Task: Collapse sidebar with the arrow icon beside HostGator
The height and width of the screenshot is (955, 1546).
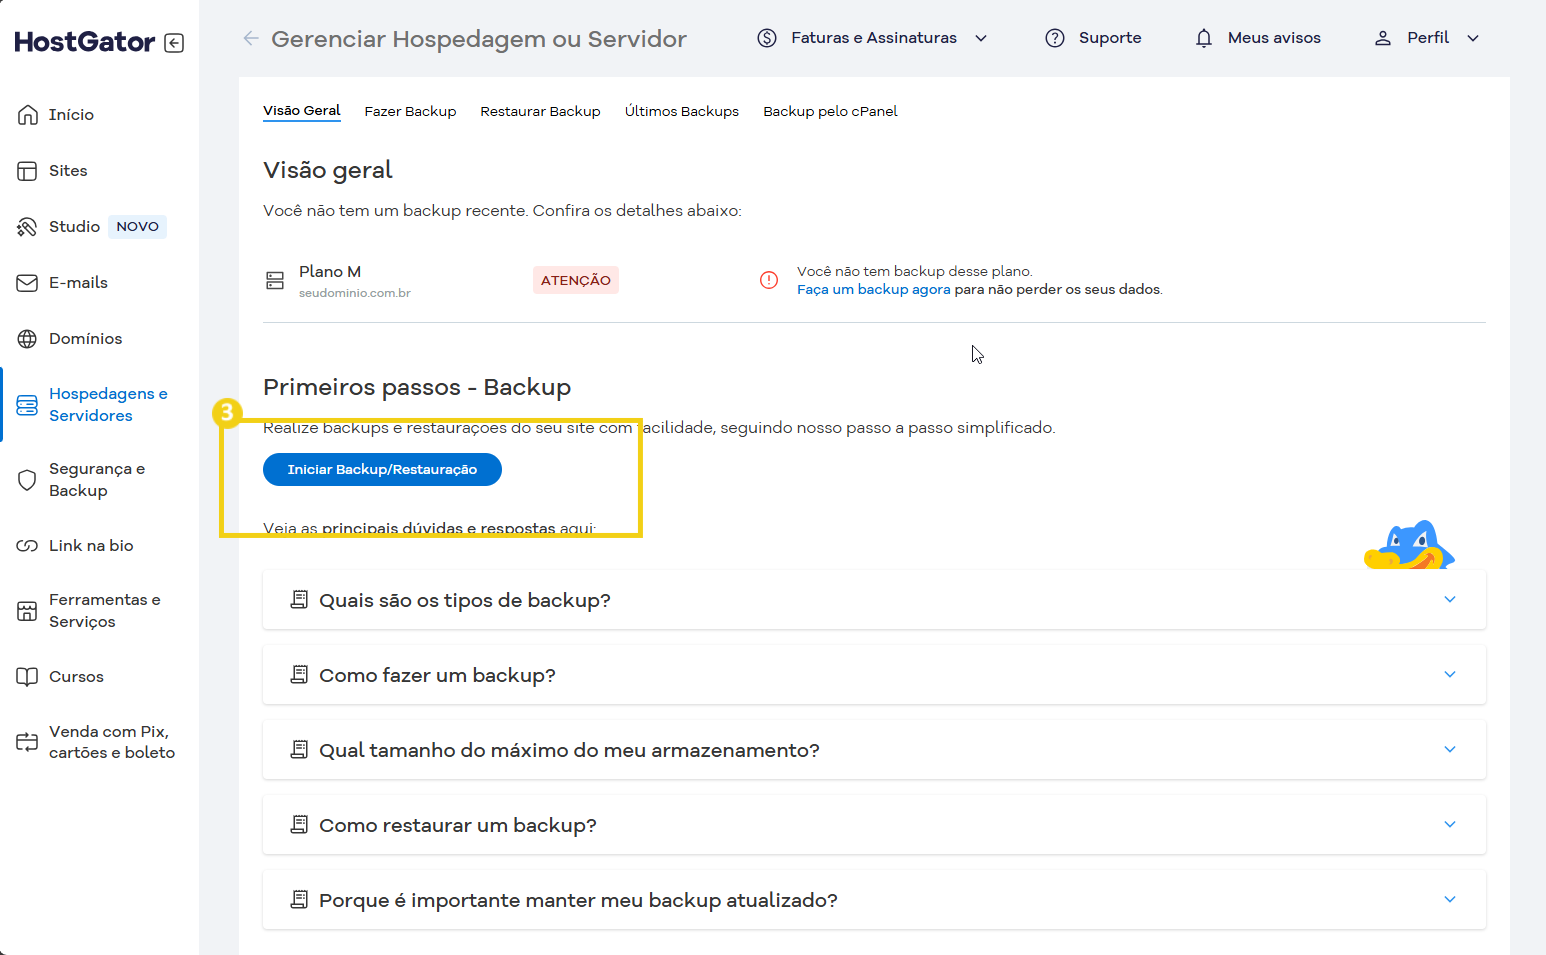Action: 174,43
